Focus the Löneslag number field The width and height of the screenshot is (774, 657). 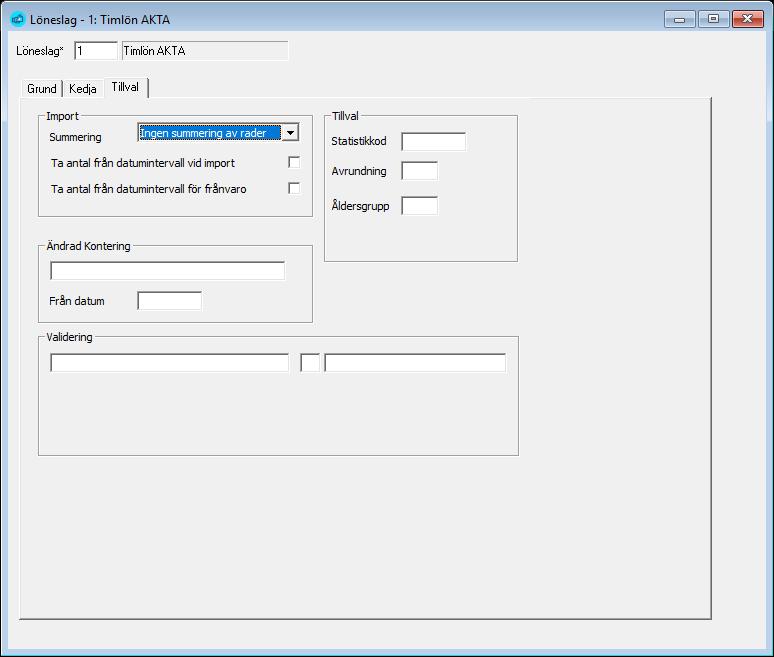click(x=96, y=51)
